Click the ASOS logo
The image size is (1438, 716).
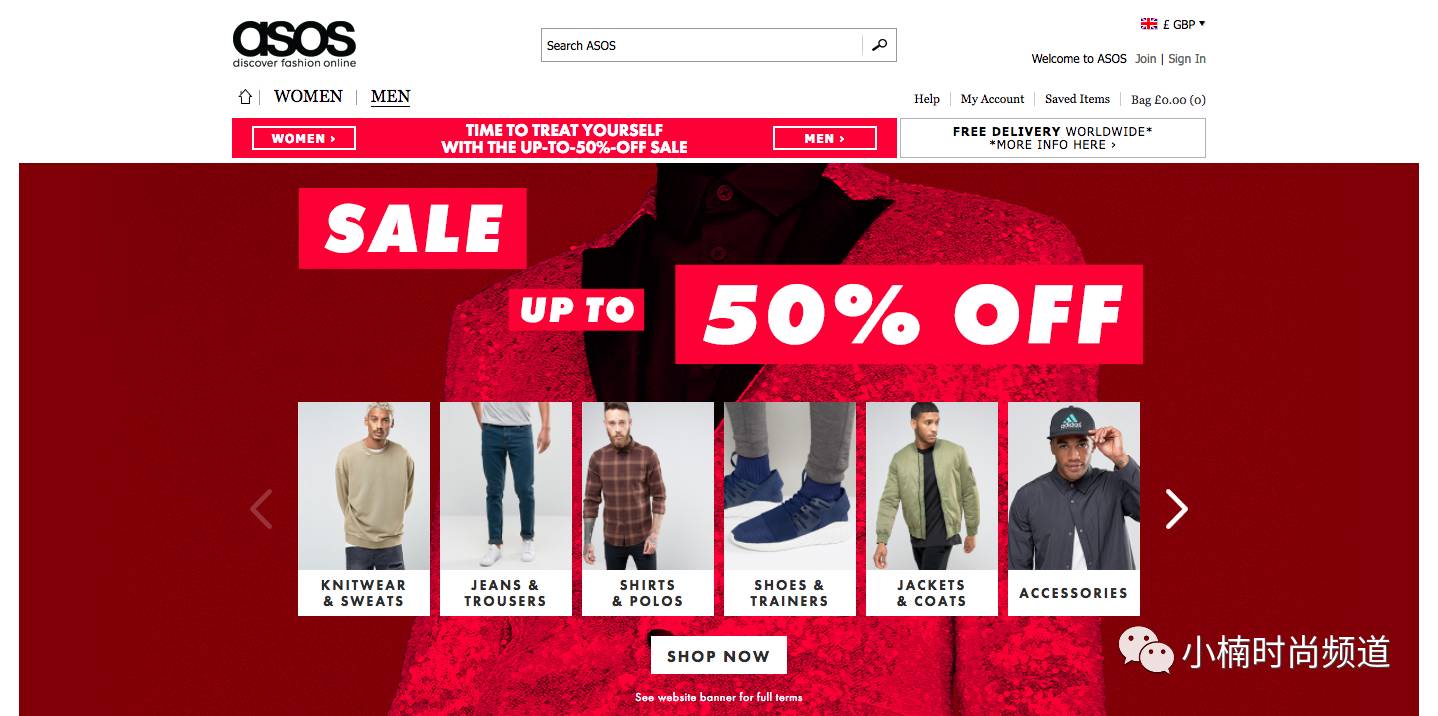[x=294, y=44]
